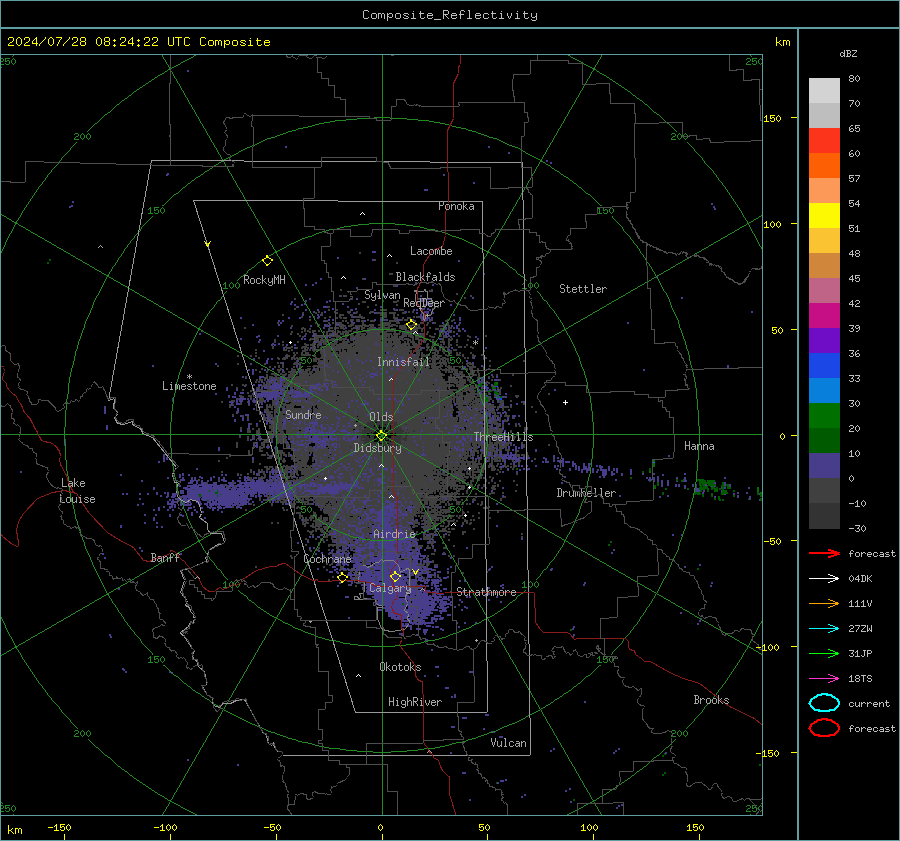
Task: Click the Lake Louise label
Action: coord(77,491)
